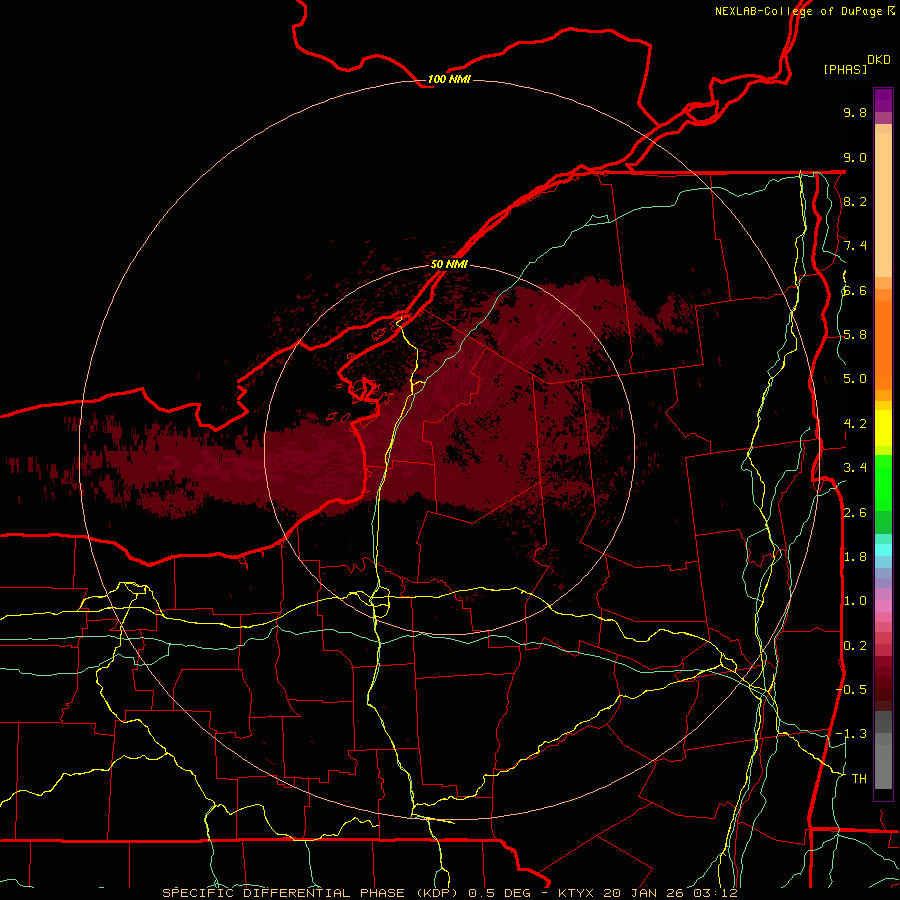Click the [PHAS] units label

point(845,69)
